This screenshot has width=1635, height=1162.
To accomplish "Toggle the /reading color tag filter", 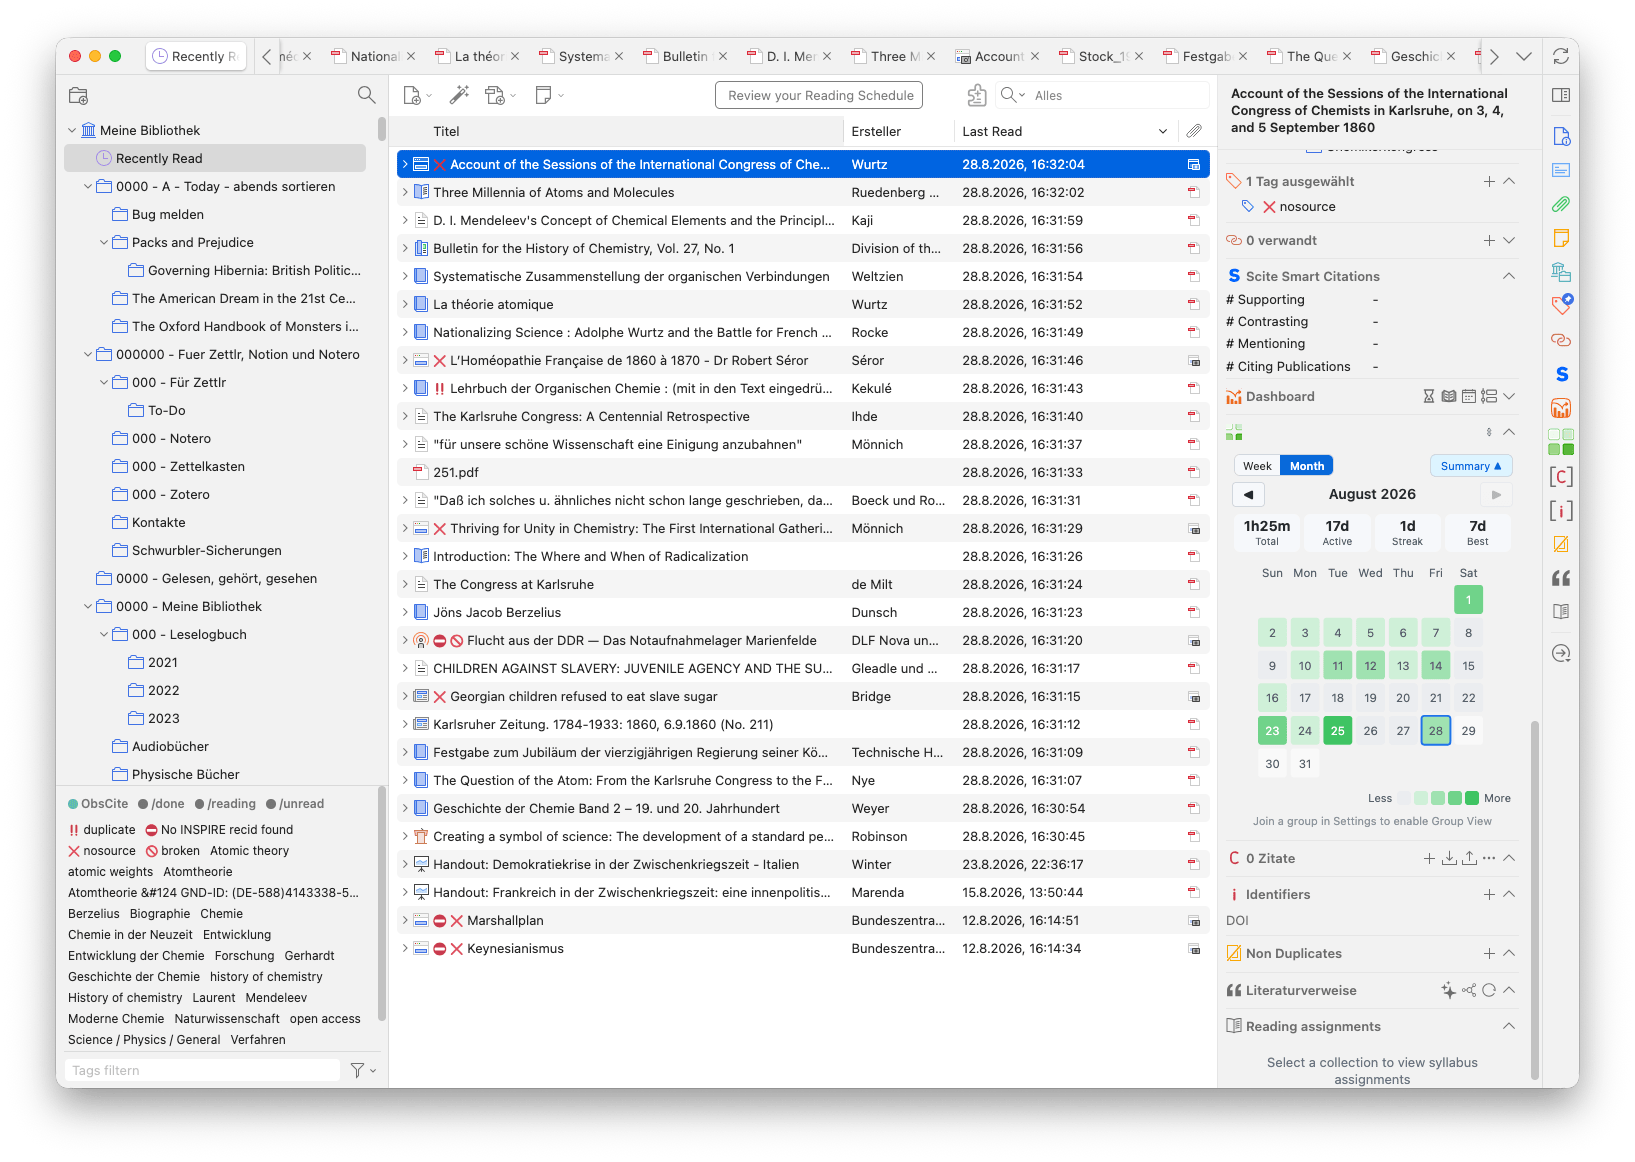I will coord(226,804).
